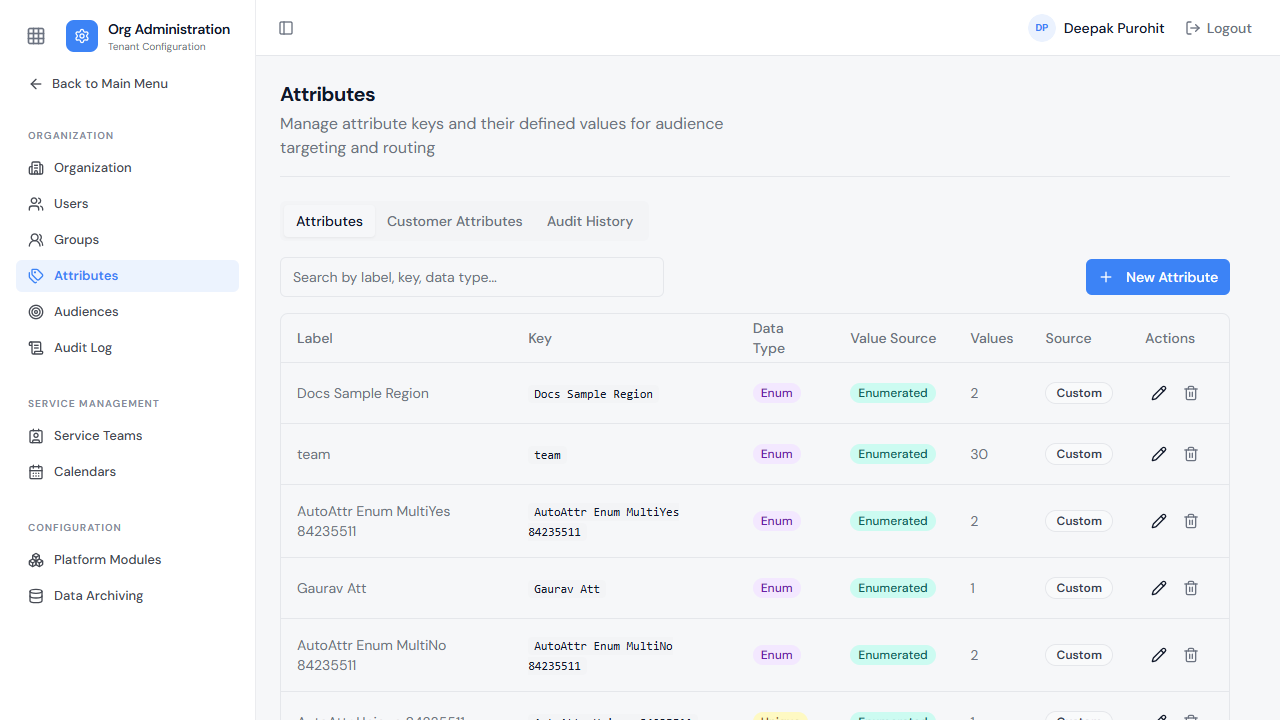1280x720 pixels.
Task: Click the Values column header
Action: [x=992, y=338]
